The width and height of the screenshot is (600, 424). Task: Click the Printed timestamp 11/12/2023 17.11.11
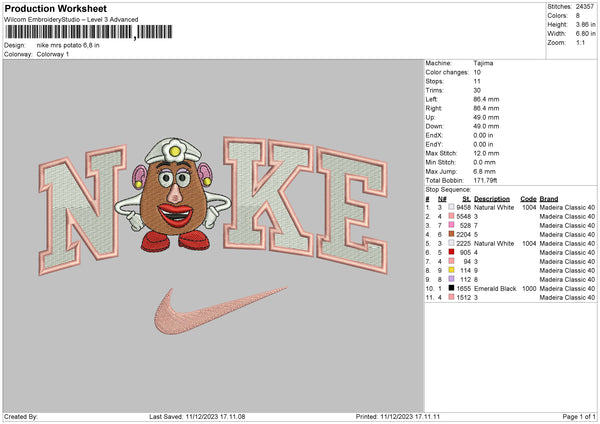pyautogui.click(x=410, y=417)
